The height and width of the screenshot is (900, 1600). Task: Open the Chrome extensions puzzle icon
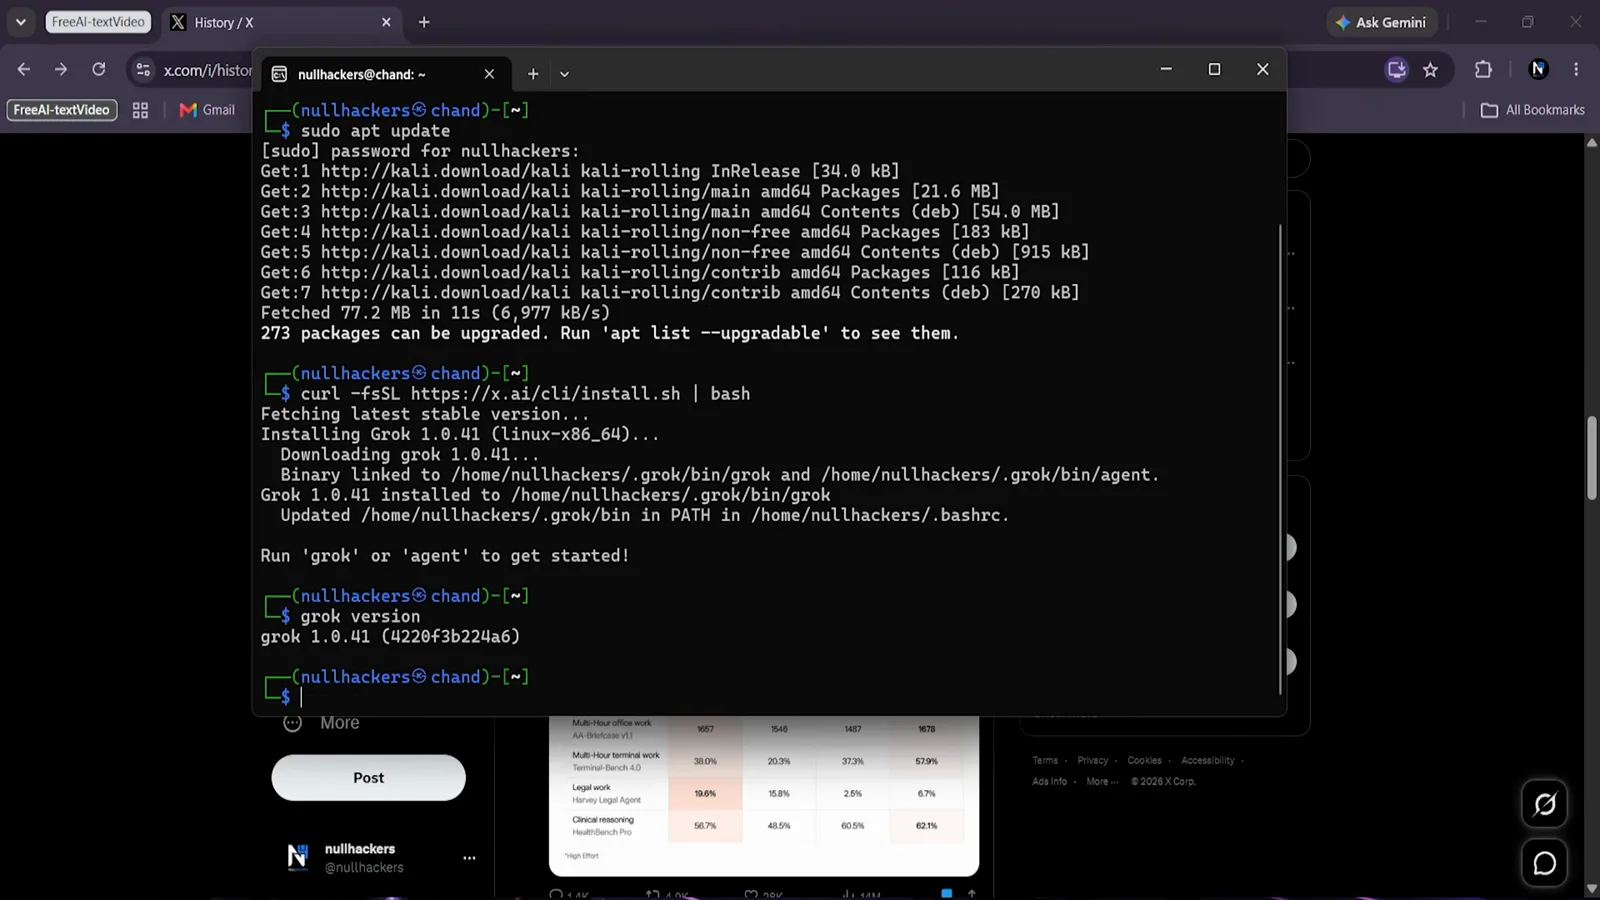pyautogui.click(x=1483, y=69)
